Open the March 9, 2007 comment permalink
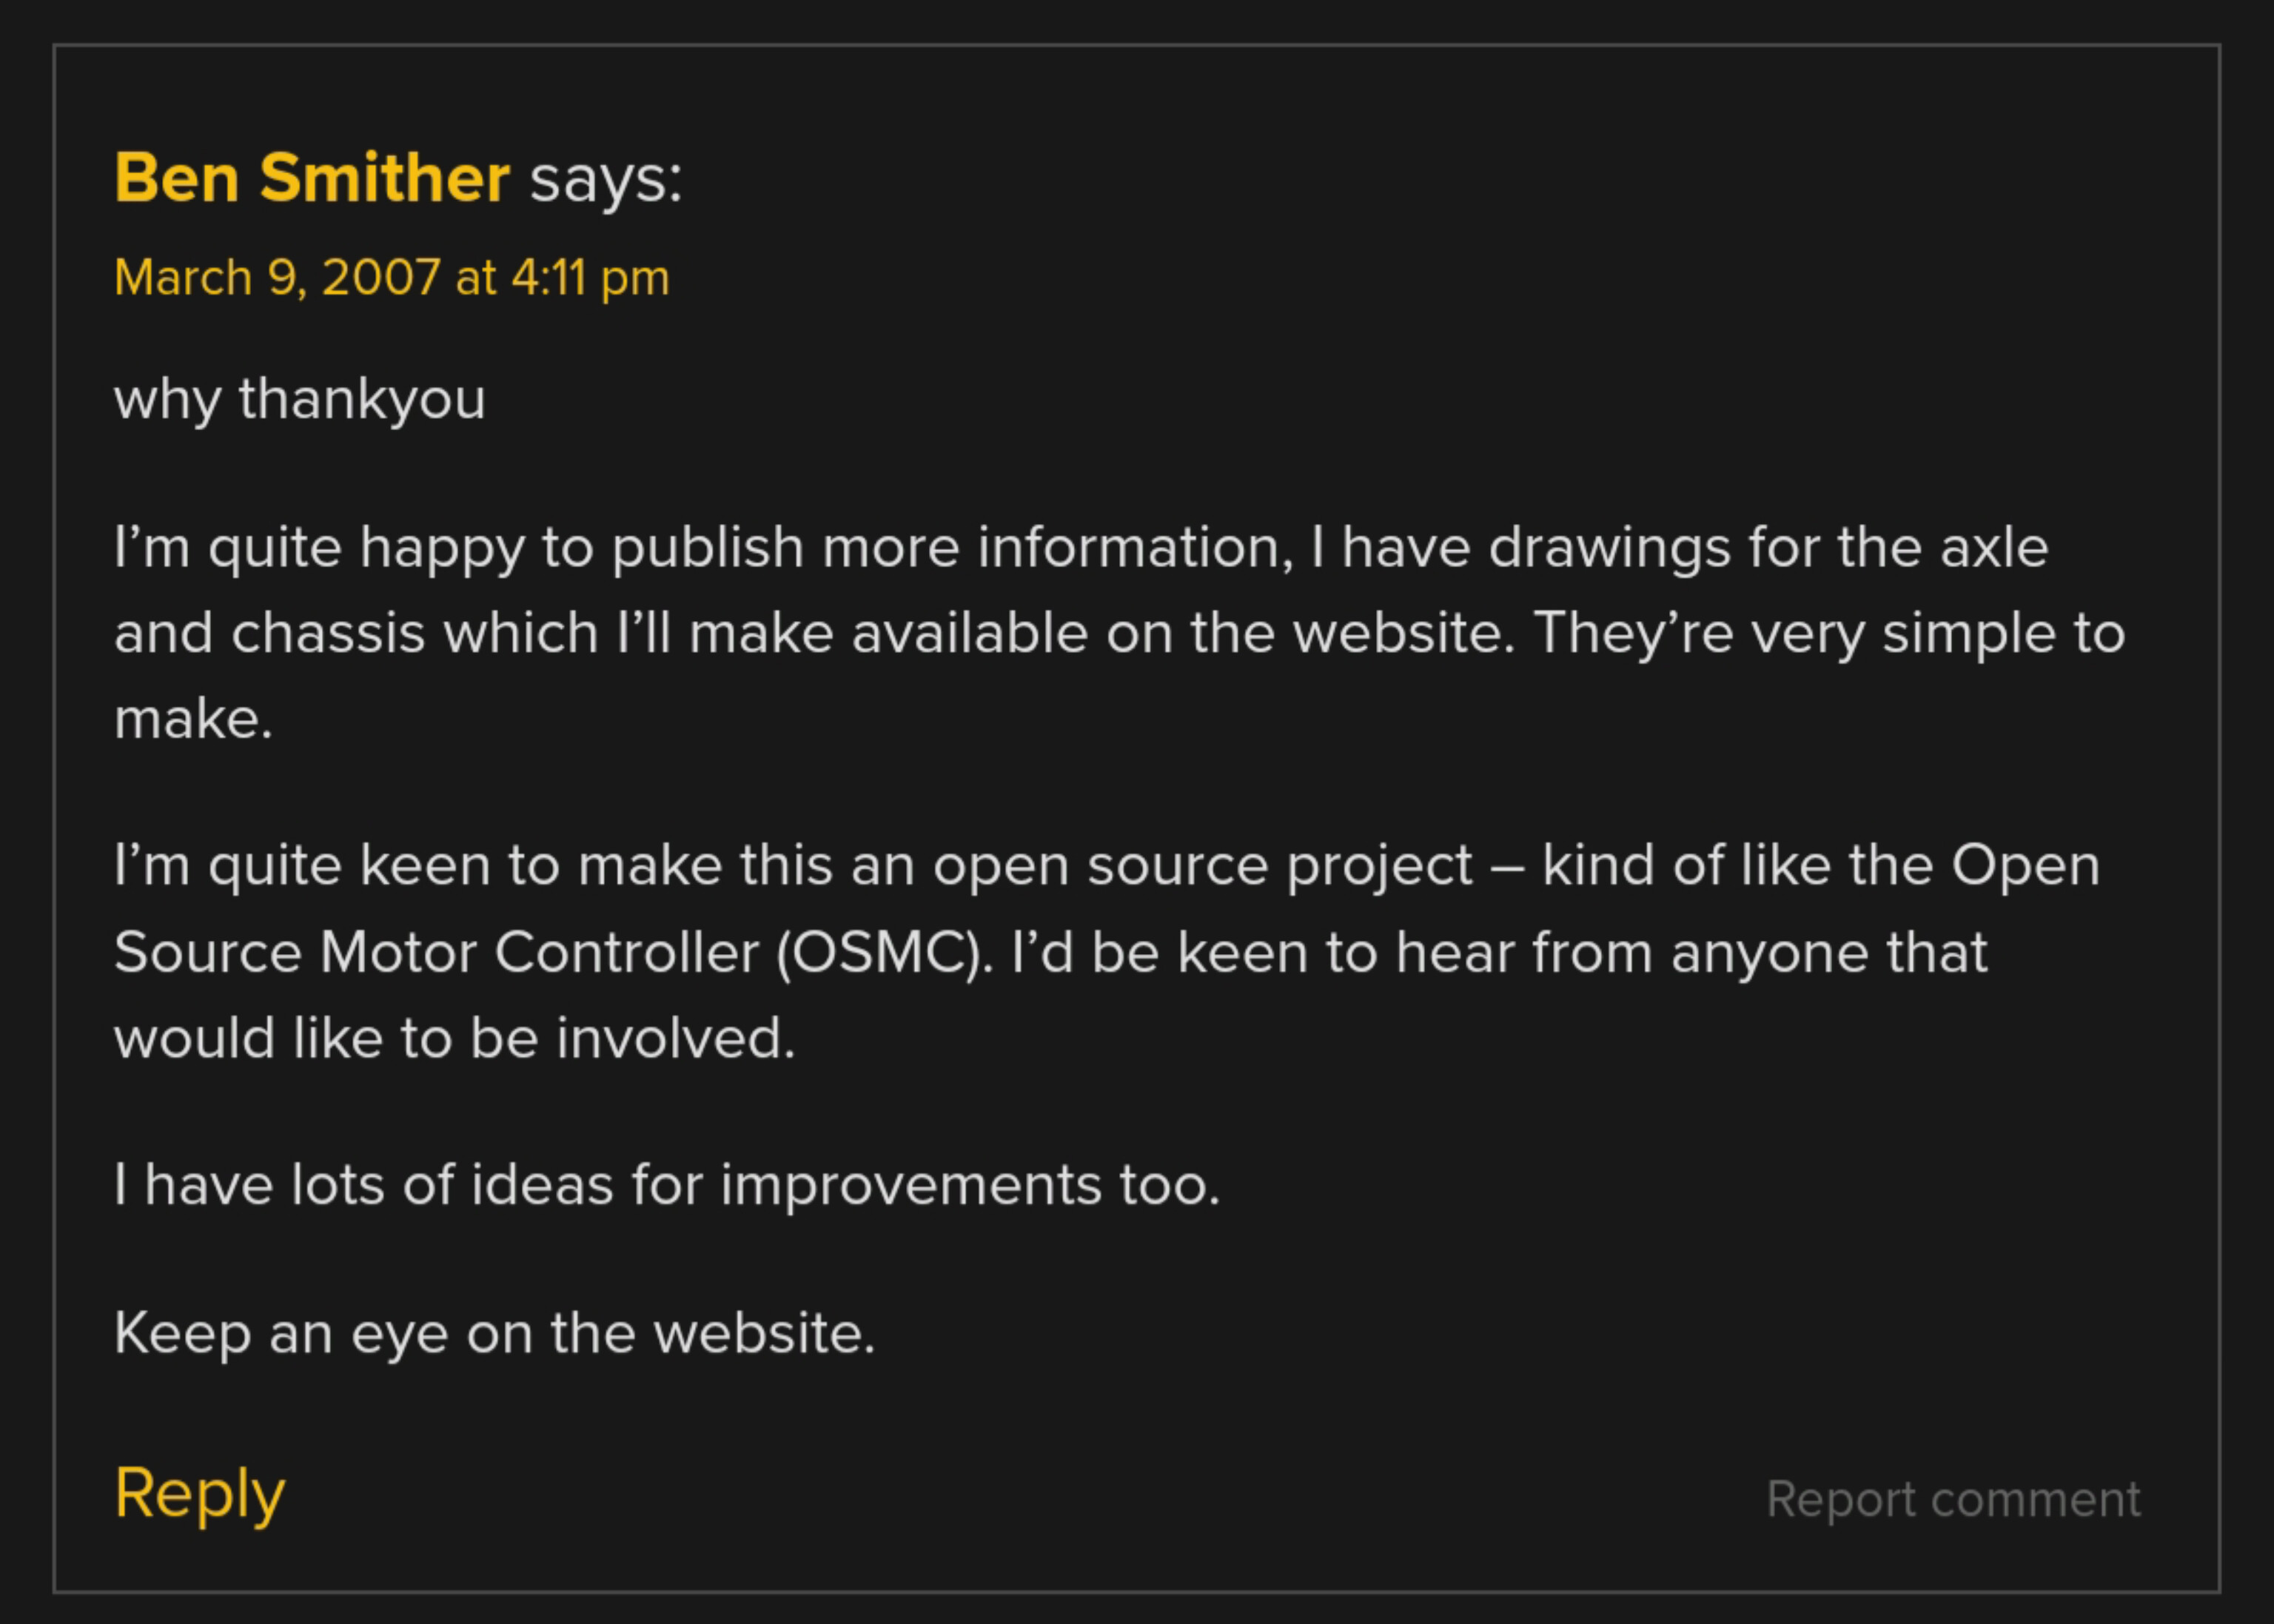 (x=391, y=277)
